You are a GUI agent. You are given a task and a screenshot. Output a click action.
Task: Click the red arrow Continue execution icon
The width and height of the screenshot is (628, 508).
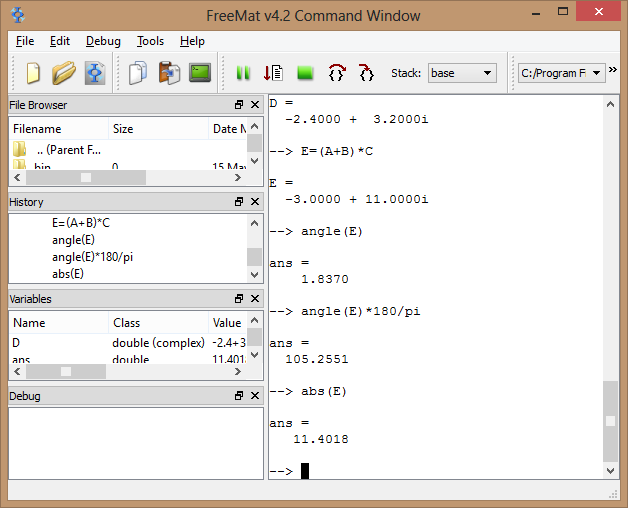click(274, 73)
